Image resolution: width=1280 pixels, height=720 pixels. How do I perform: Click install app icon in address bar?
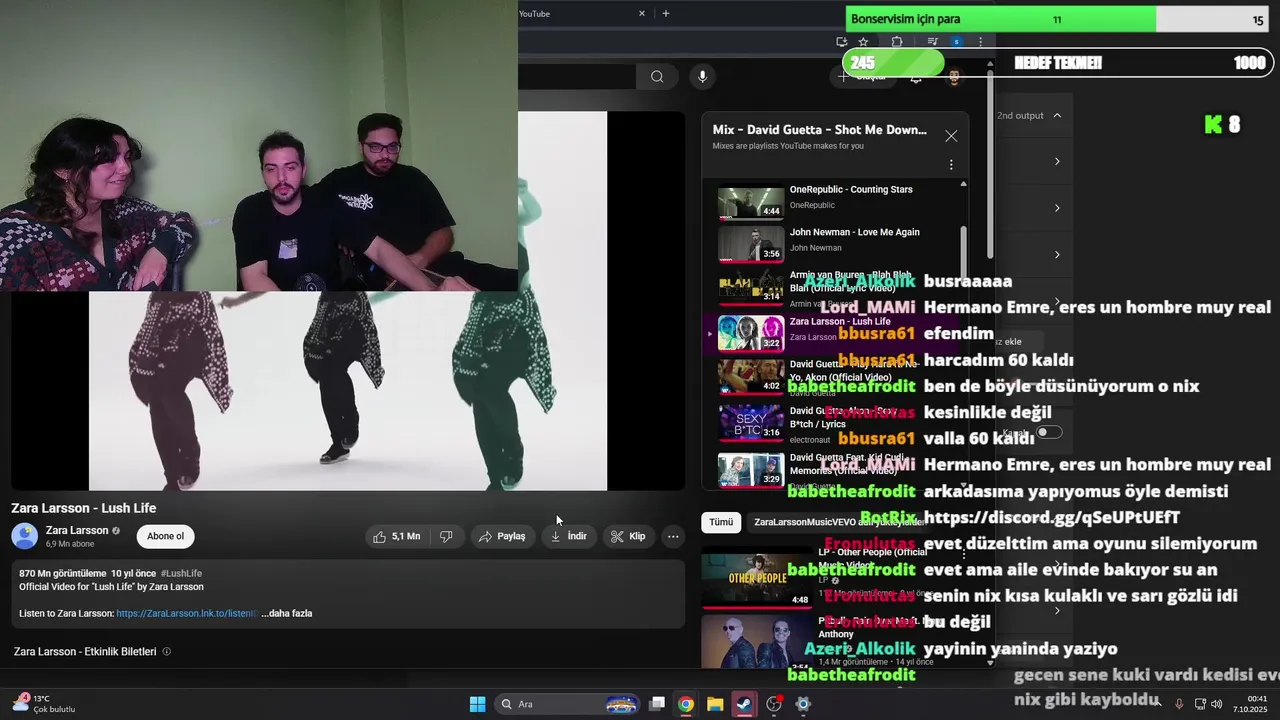(841, 42)
